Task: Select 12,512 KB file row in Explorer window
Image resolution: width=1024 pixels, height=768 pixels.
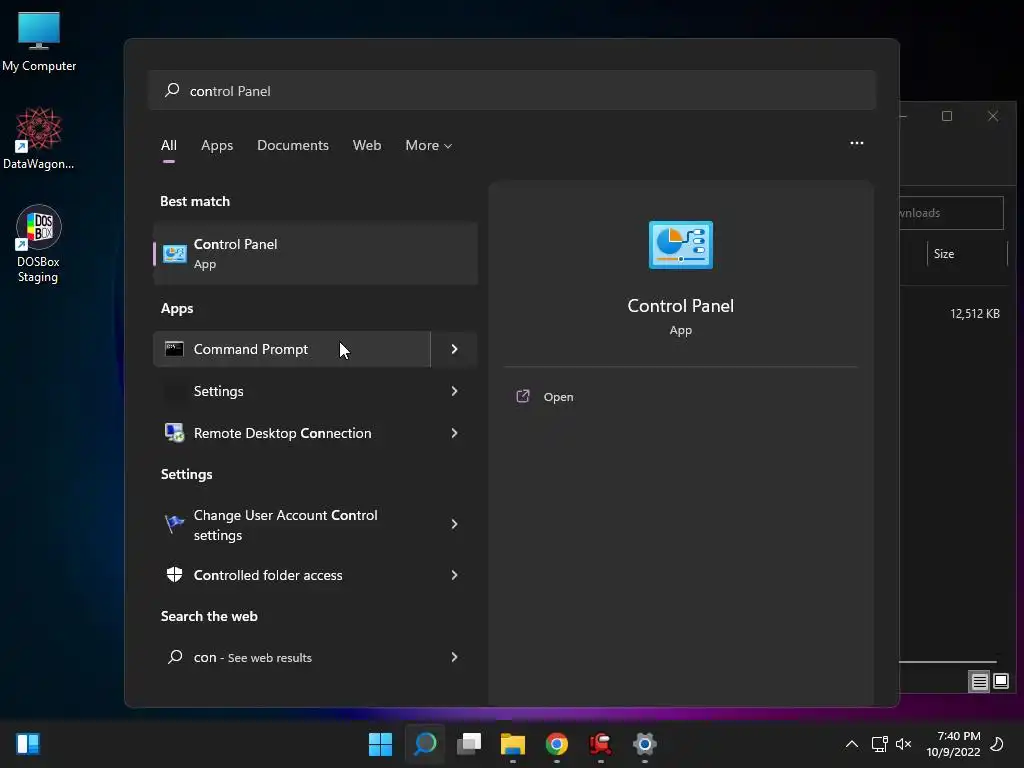Action: click(957, 313)
